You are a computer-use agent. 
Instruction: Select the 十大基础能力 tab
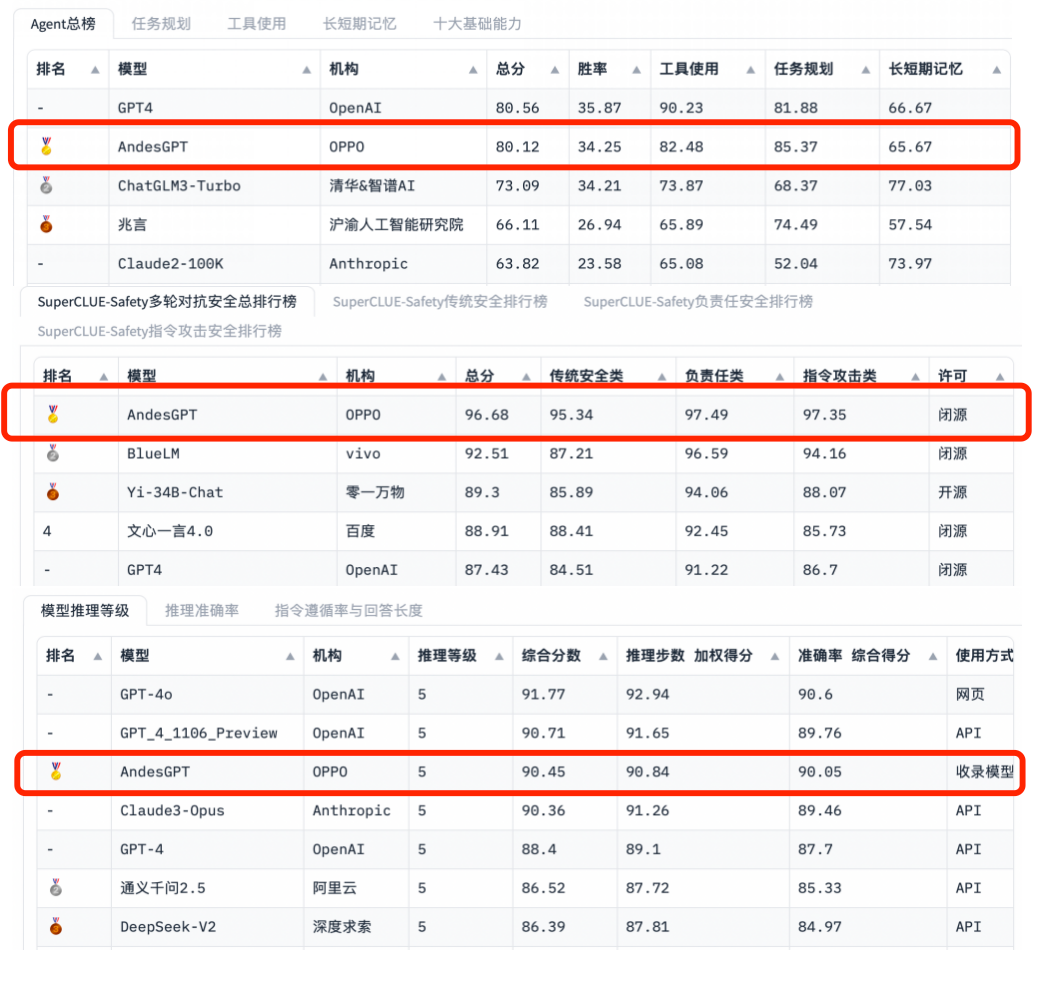(477, 24)
